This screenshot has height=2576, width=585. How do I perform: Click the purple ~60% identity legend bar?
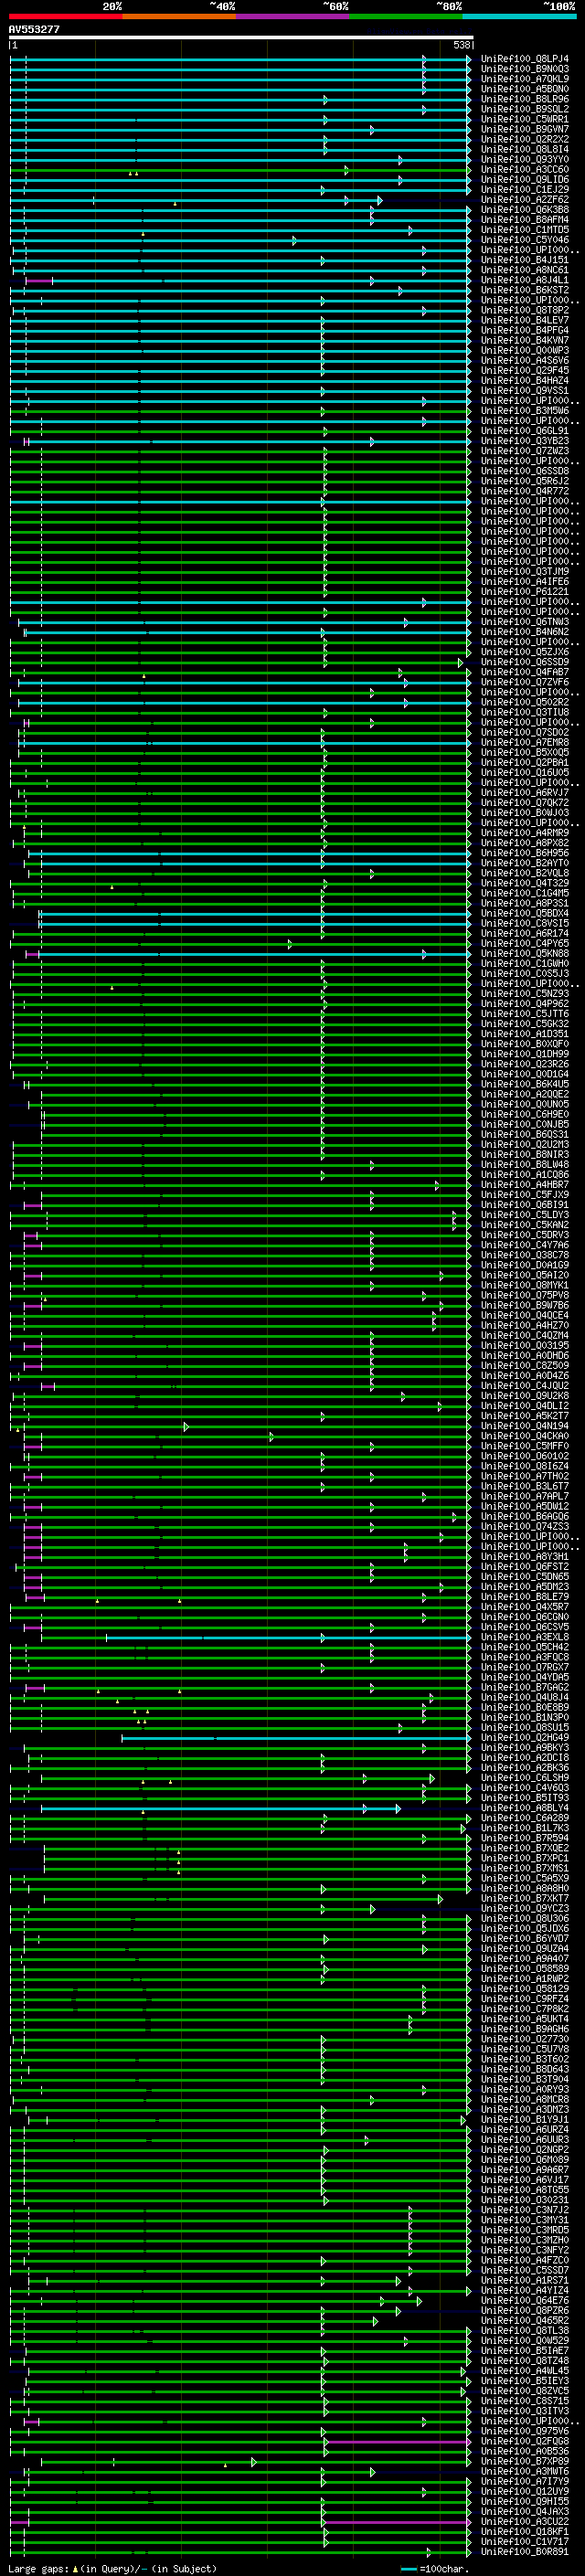point(293,16)
